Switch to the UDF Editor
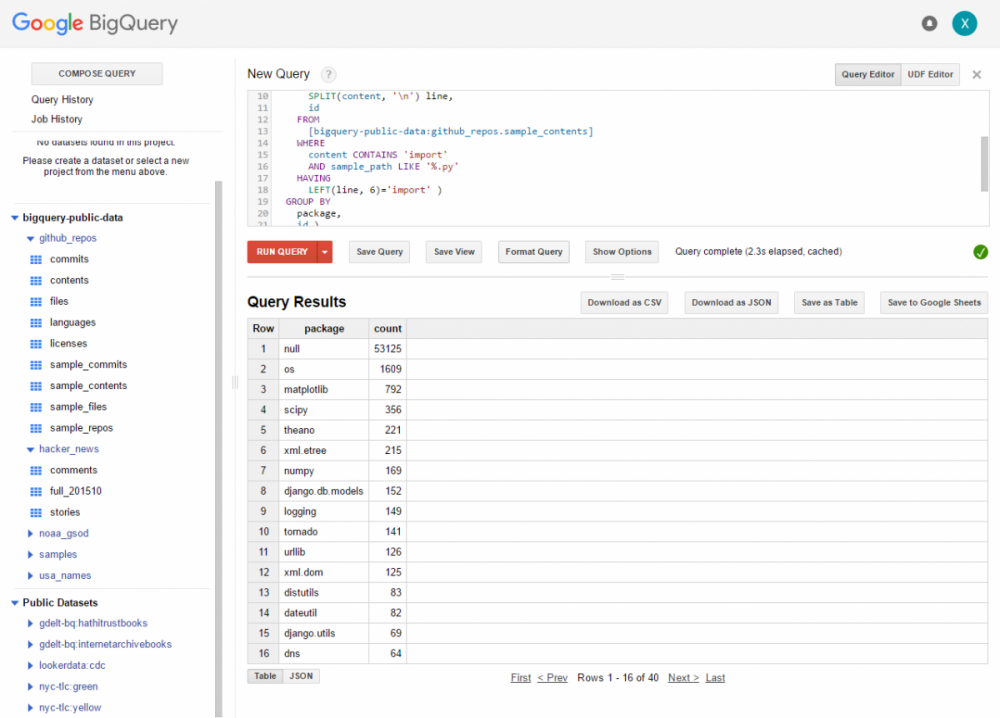1000x718 pixels. pos(930,75)
